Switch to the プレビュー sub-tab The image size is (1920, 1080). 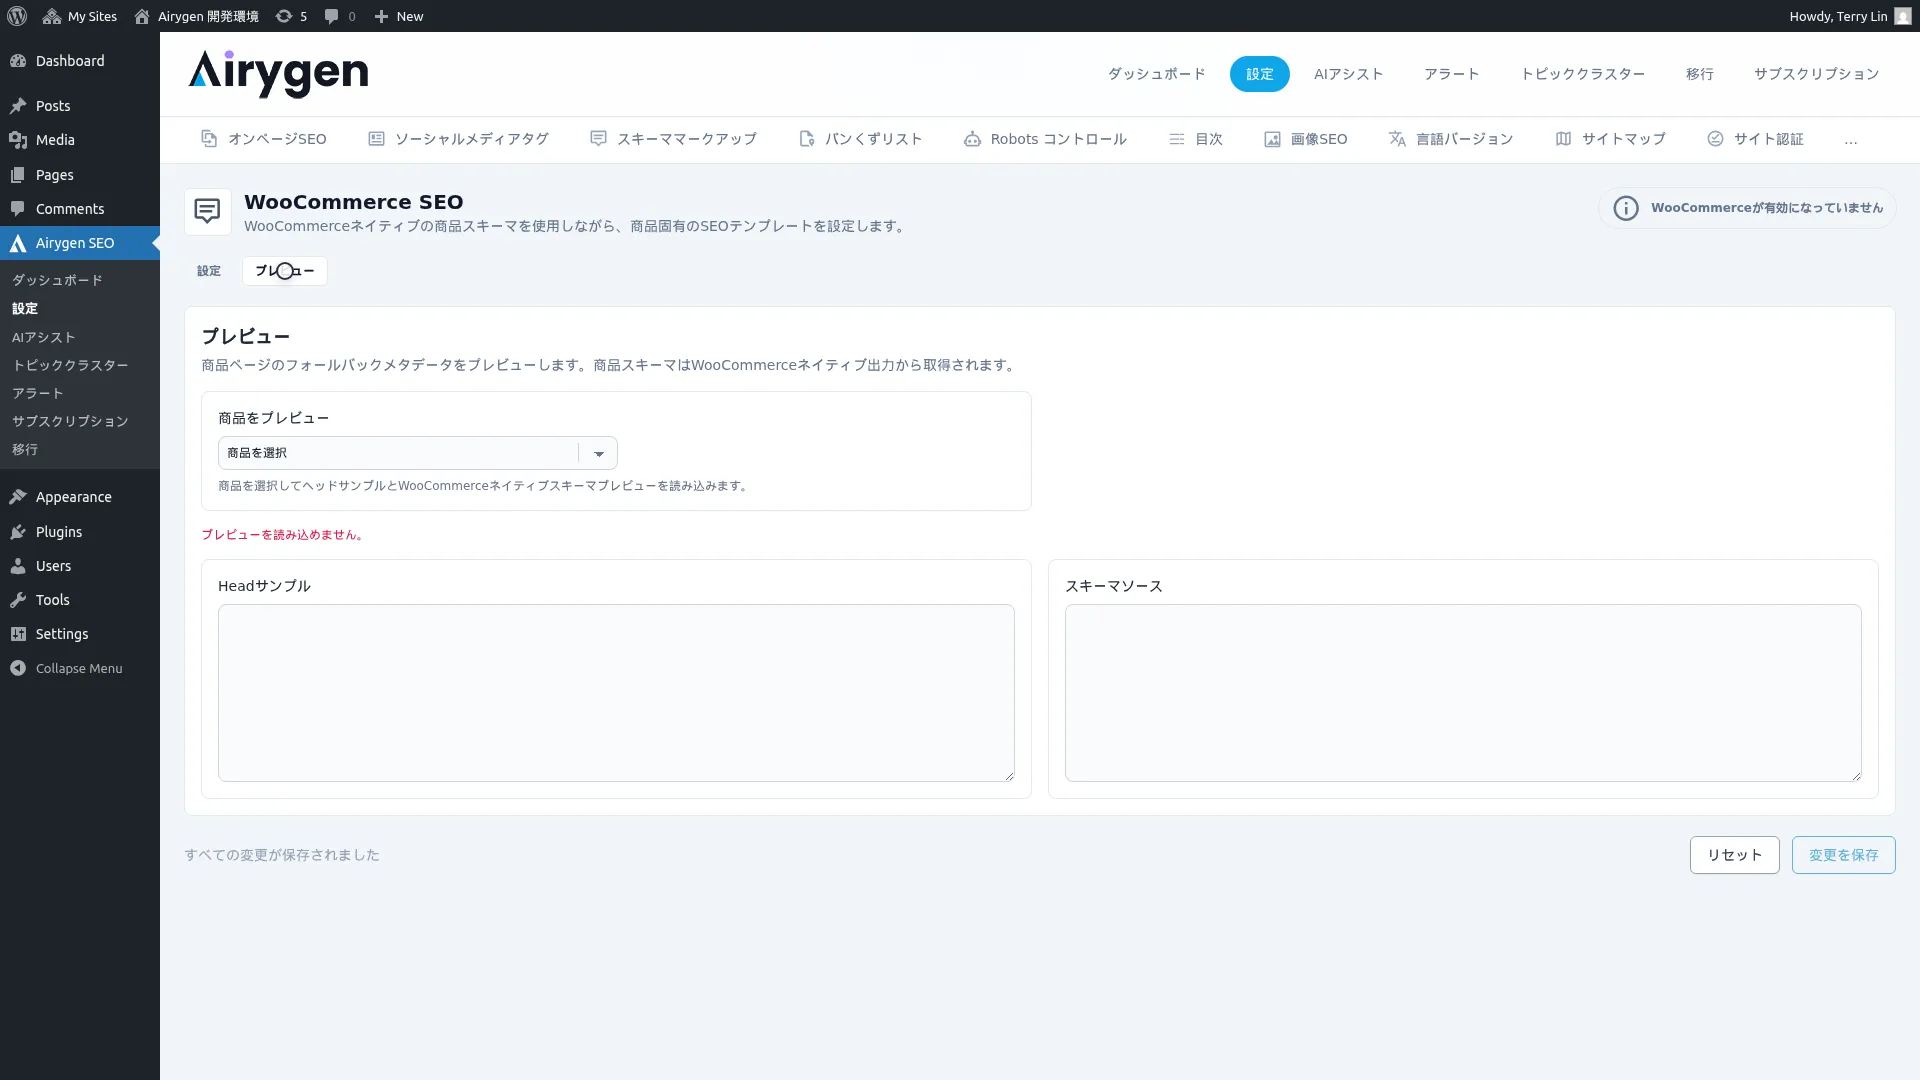click(x=285, y=271)
